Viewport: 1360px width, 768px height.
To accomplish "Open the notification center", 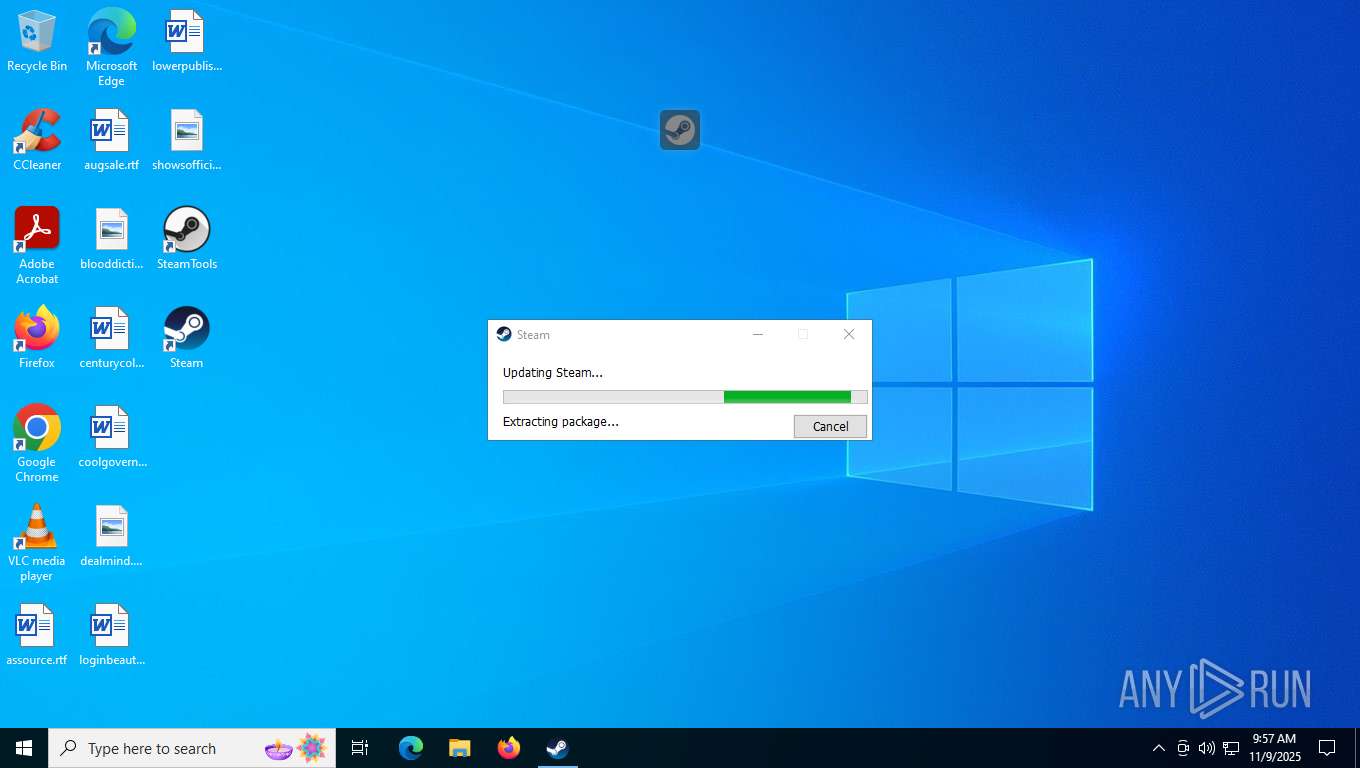I will coord(1327,748).
